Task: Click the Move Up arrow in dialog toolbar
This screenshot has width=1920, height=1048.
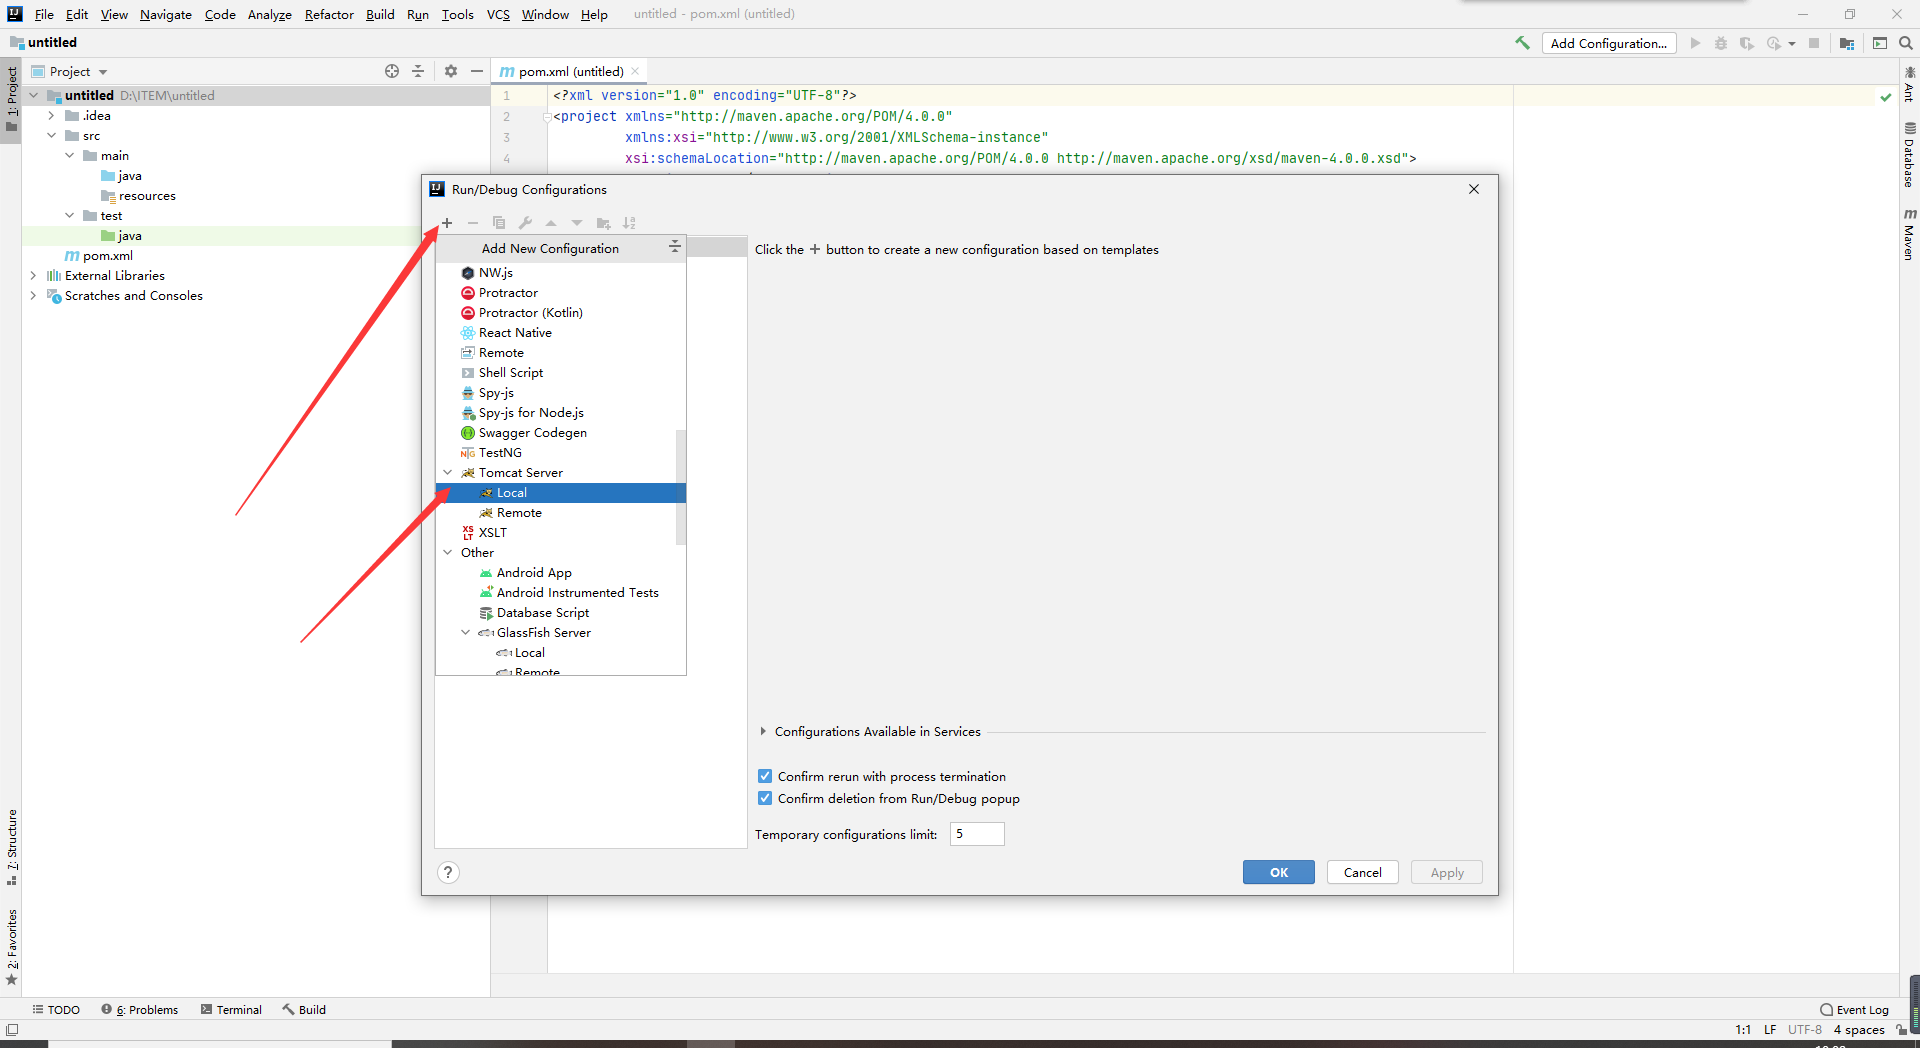Action: pos(551,223)
